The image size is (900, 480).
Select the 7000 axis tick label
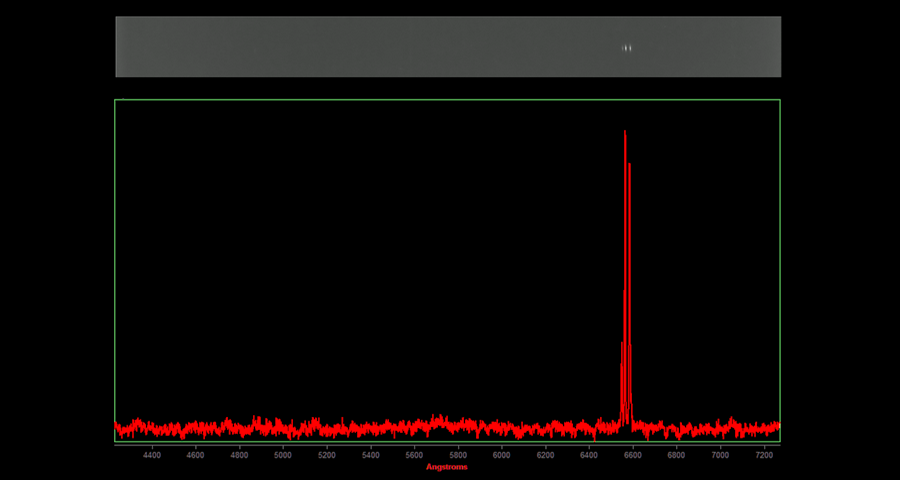[720, 455]
